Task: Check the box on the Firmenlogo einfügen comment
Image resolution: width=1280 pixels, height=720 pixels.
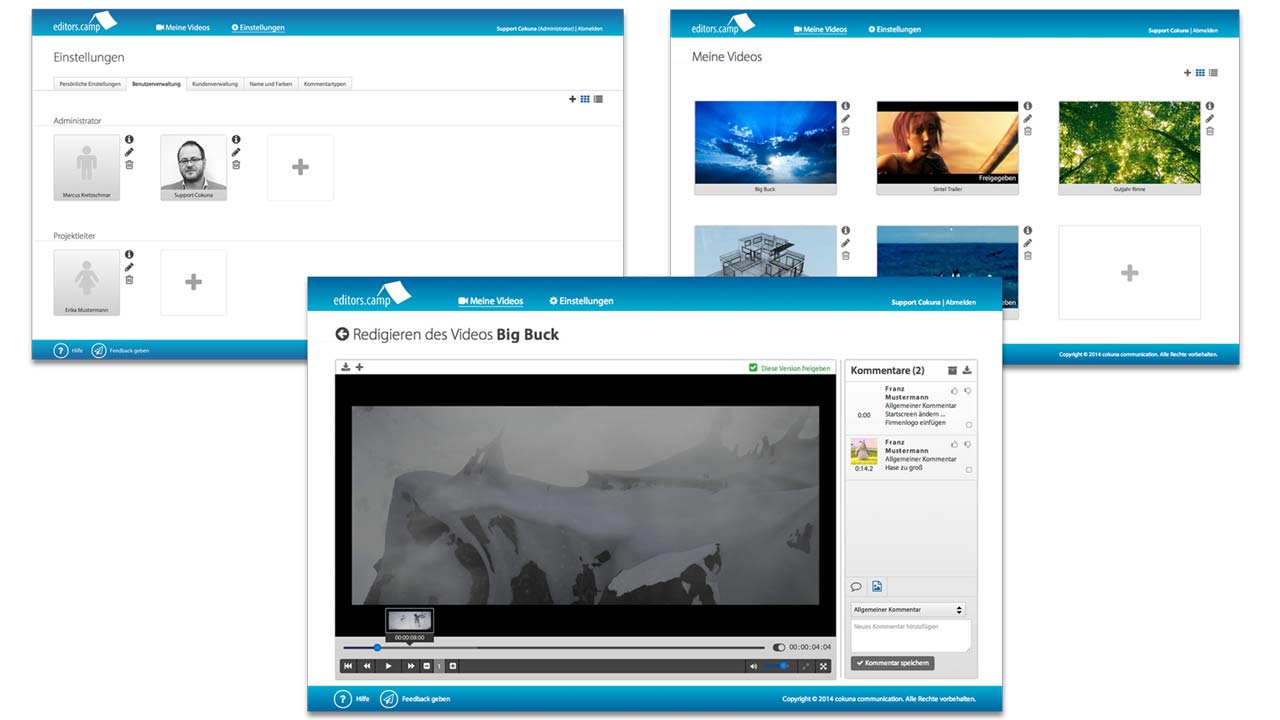Action: 968,424
